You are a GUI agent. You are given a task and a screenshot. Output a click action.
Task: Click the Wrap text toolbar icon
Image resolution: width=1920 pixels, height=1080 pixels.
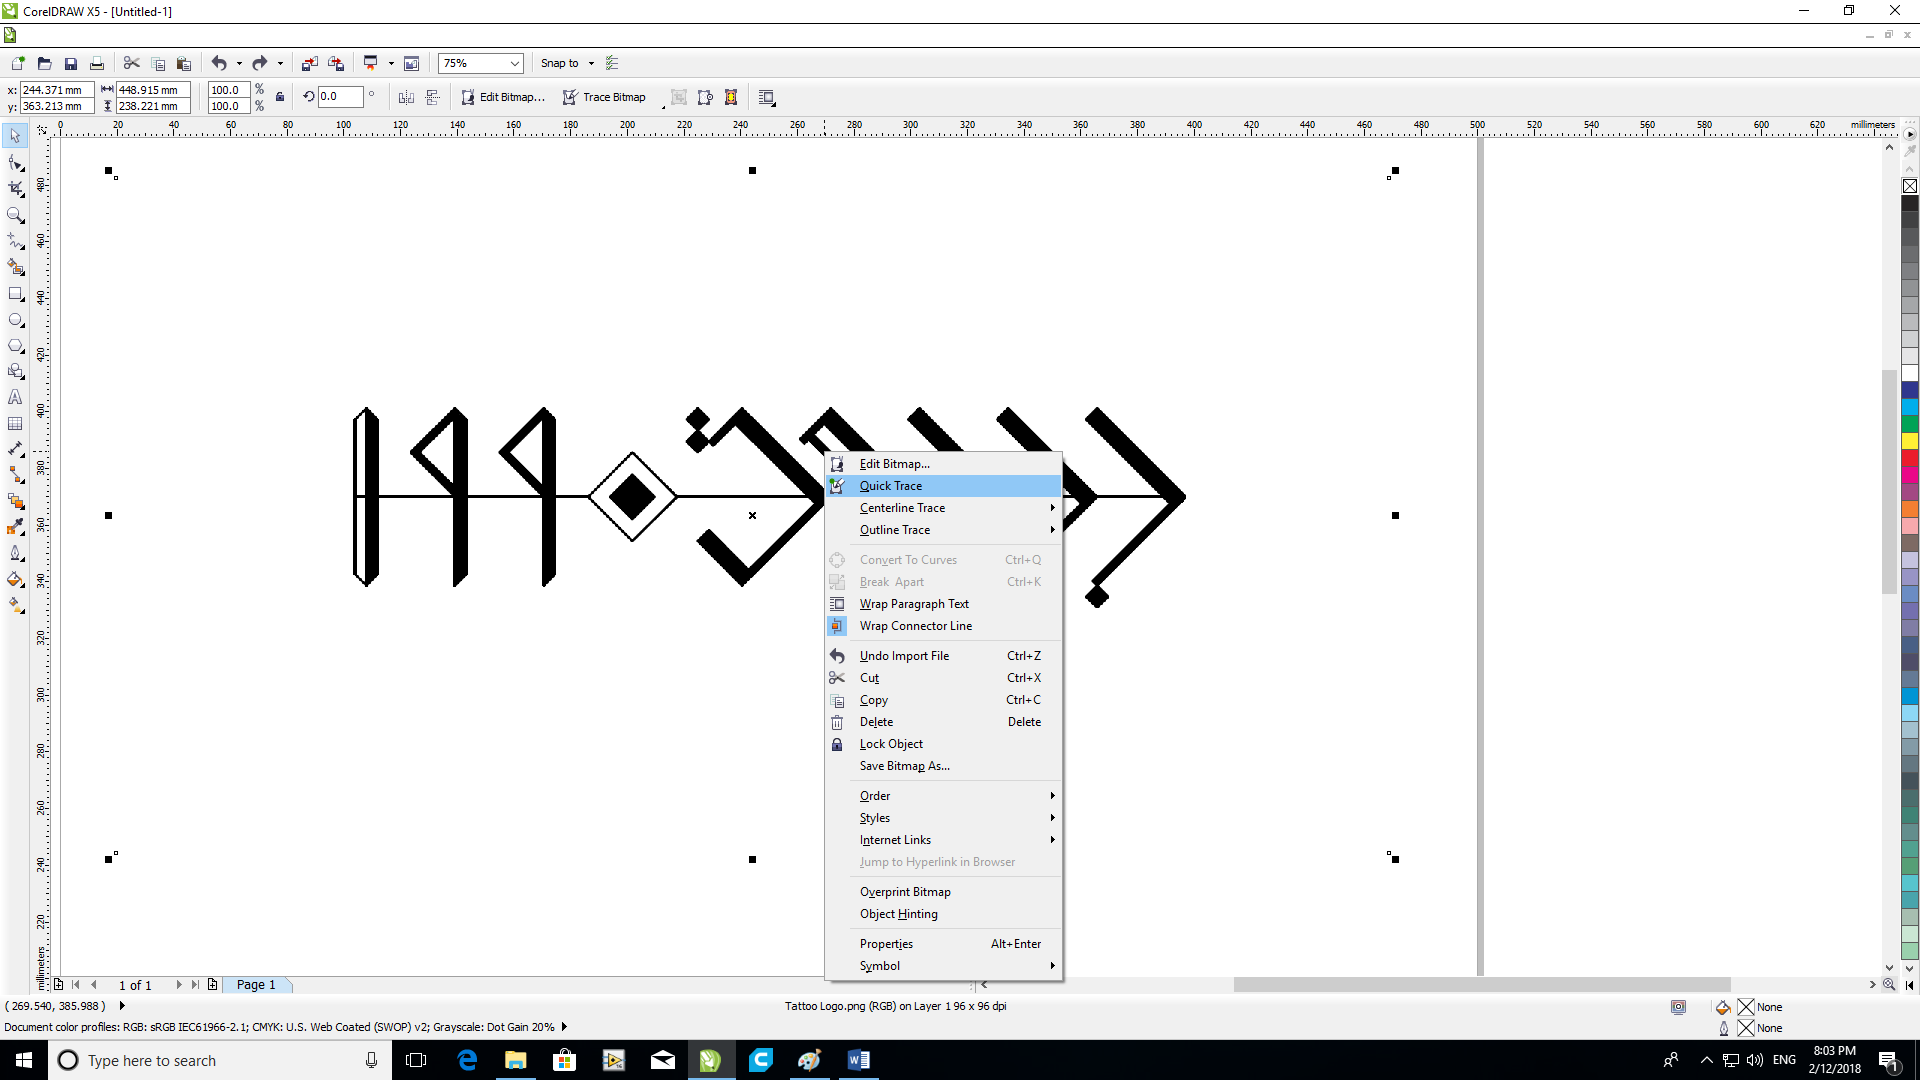[767, 97]
